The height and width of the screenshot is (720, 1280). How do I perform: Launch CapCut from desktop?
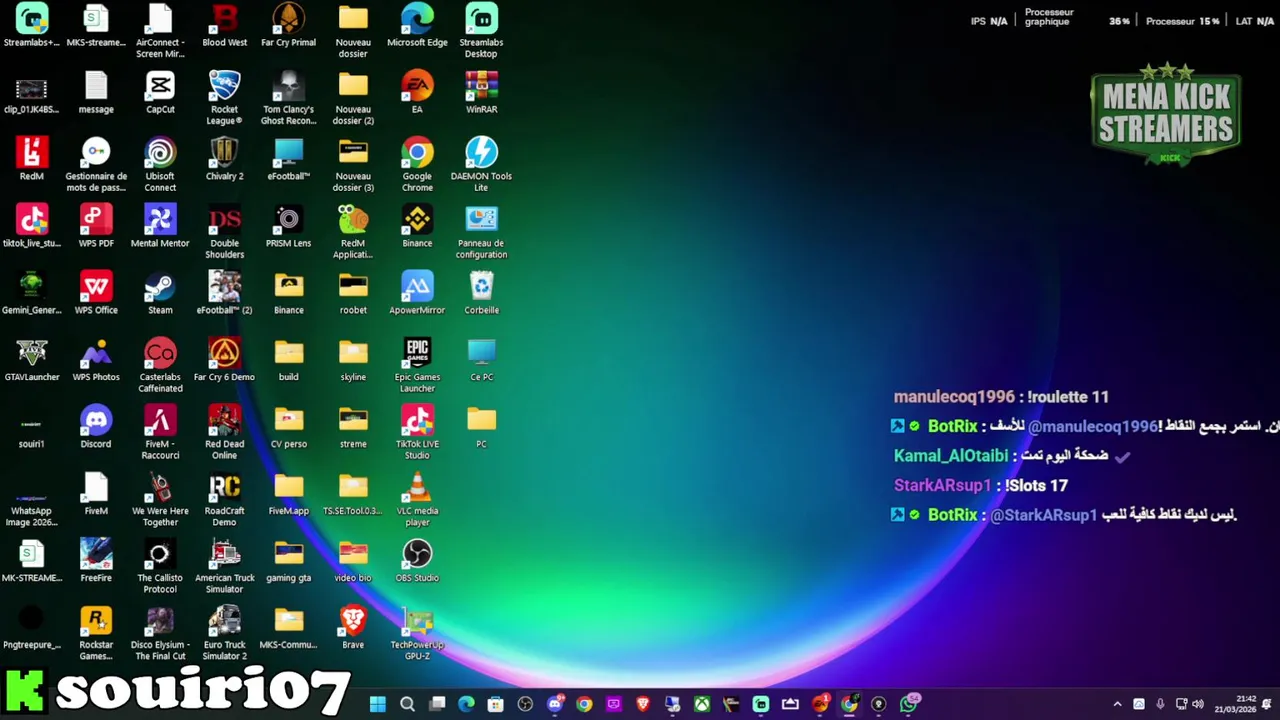click(160, 92)
